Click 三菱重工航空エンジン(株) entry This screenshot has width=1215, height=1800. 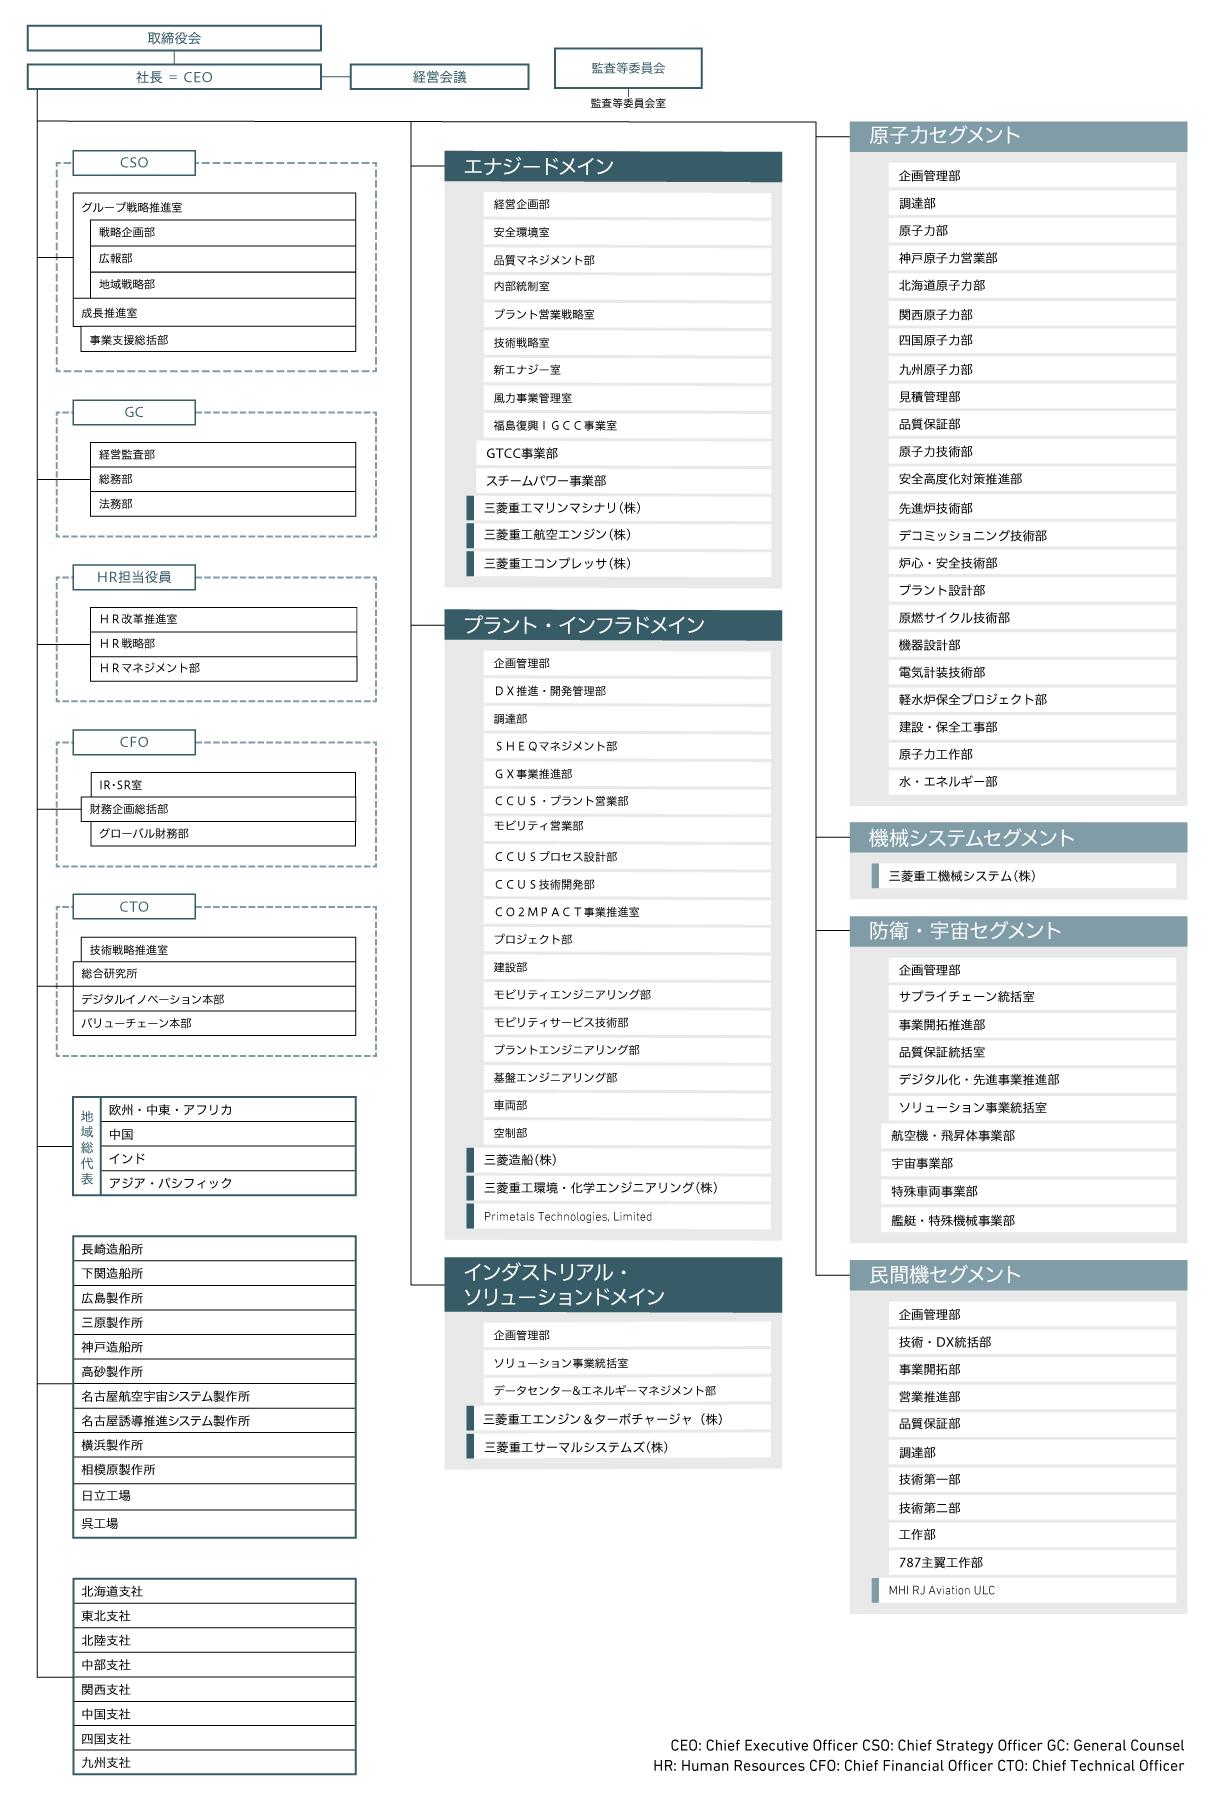coord(619,535)
